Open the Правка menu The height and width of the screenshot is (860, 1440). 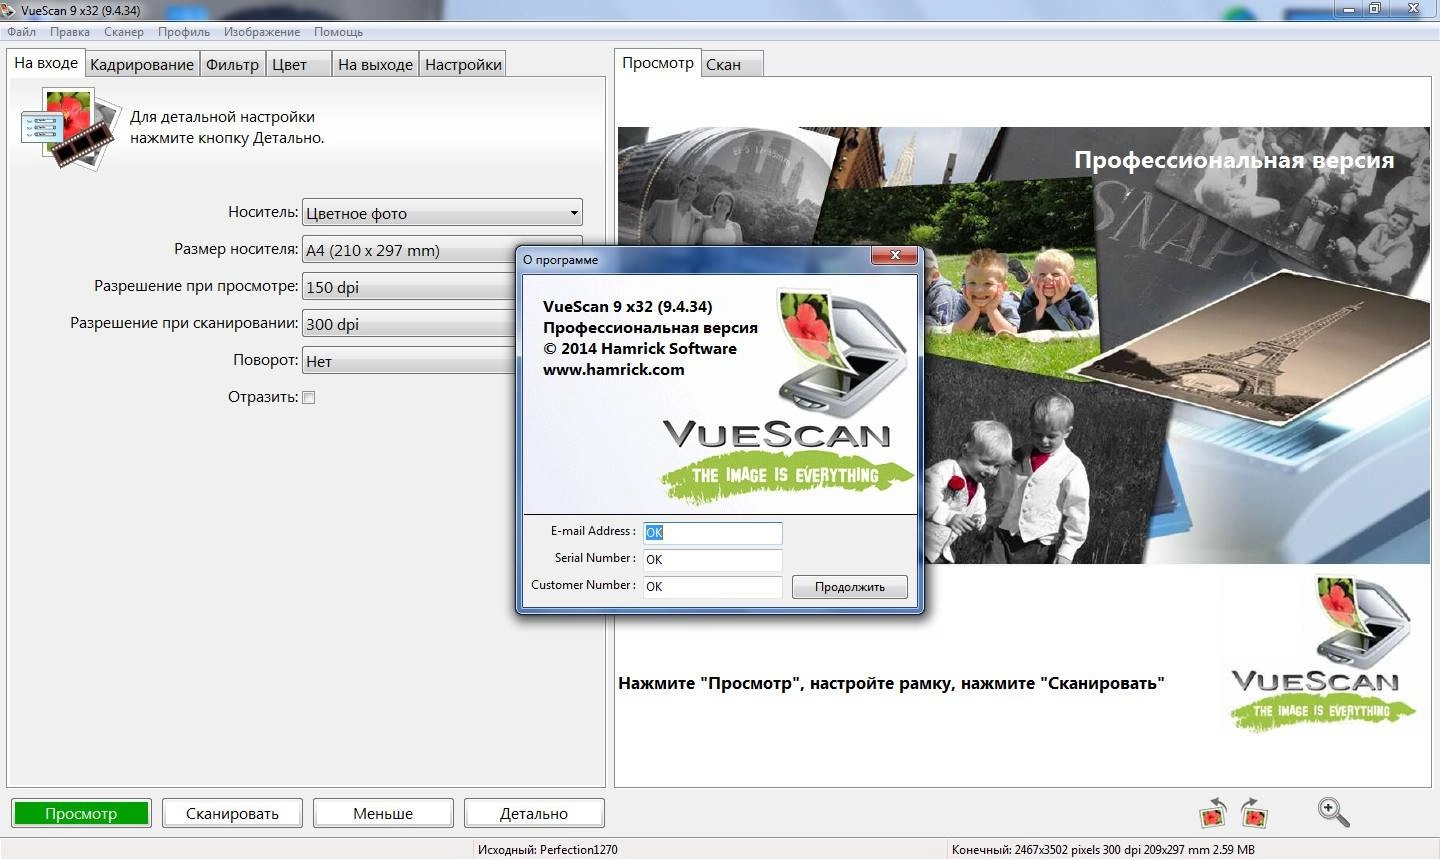click(x=70, y=32)
